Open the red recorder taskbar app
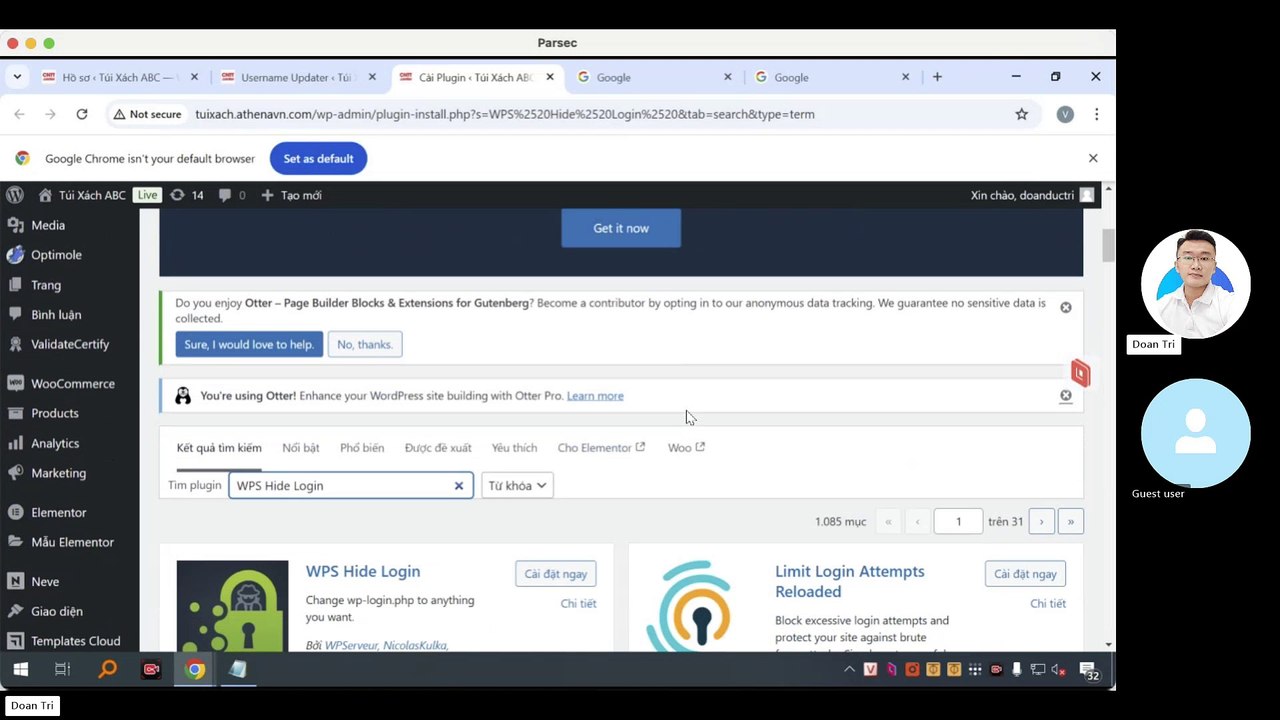This screenshot has width=1280, height=720. [151, 670]
